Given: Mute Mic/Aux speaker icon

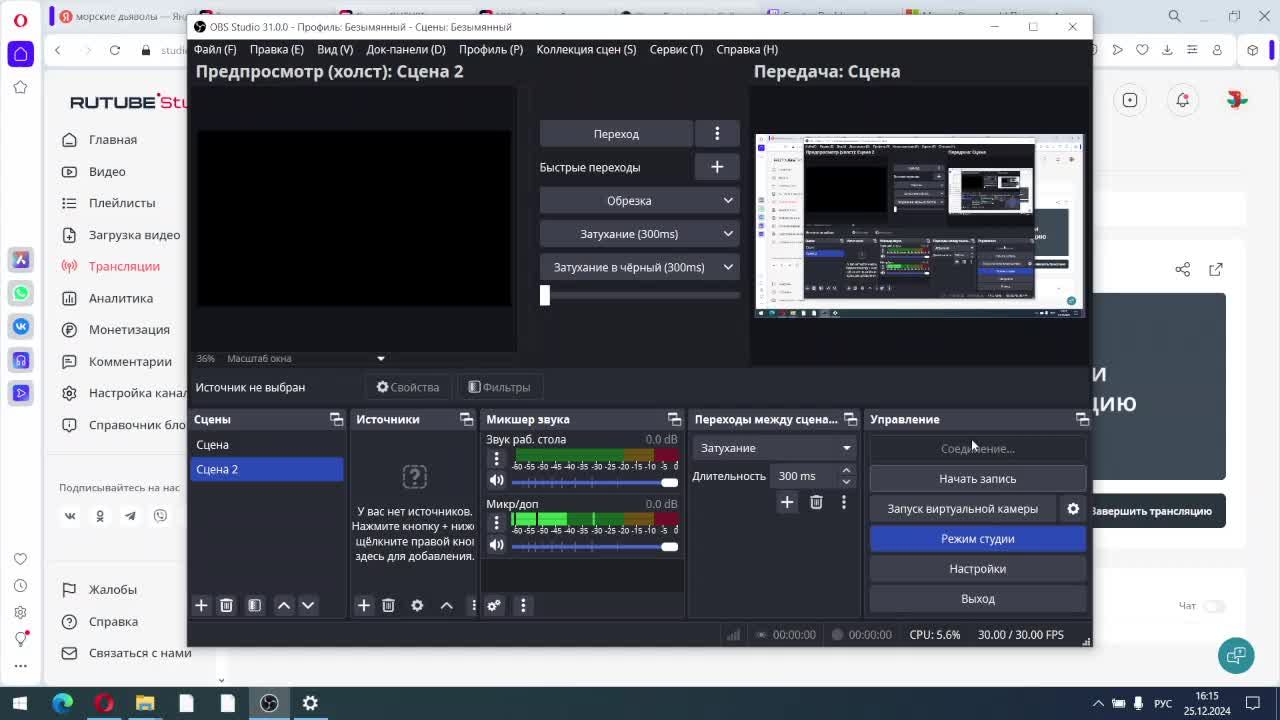Looking at the screenshot, I should (496, 545).
